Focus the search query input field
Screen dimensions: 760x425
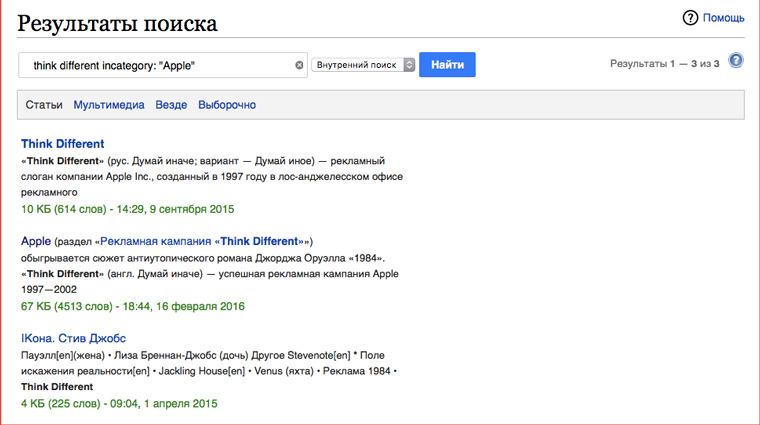pyautogui.click(x=160, y=65)
